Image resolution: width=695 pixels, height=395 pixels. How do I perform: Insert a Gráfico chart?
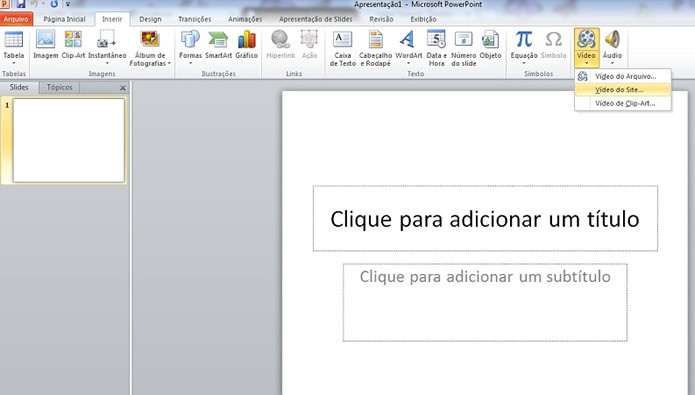246,44
